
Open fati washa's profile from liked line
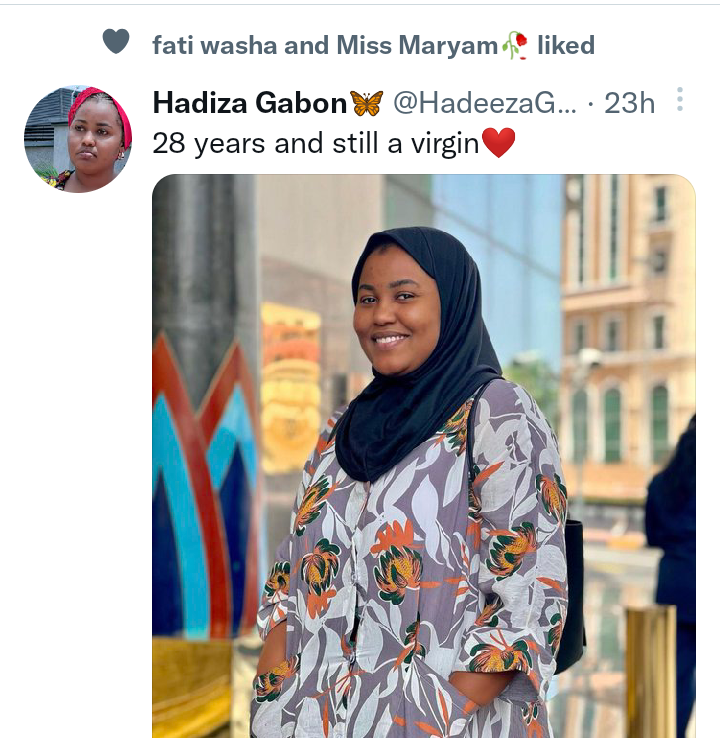pos(215,46)
